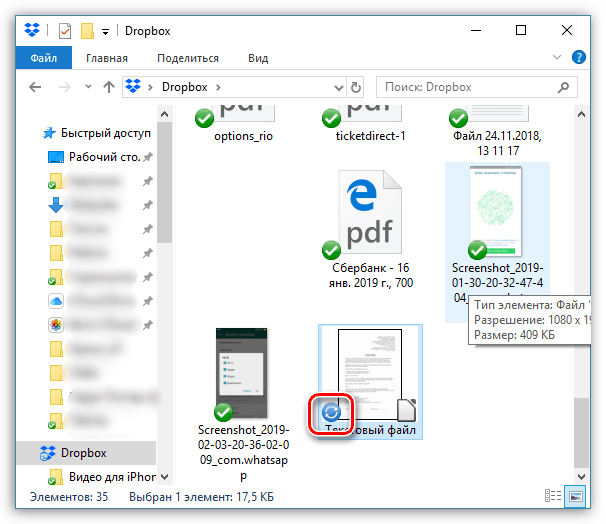Click the colorful Photos icon in sidebar
The height and width of the screenshot is (524, 606).
tap(56, 325)
